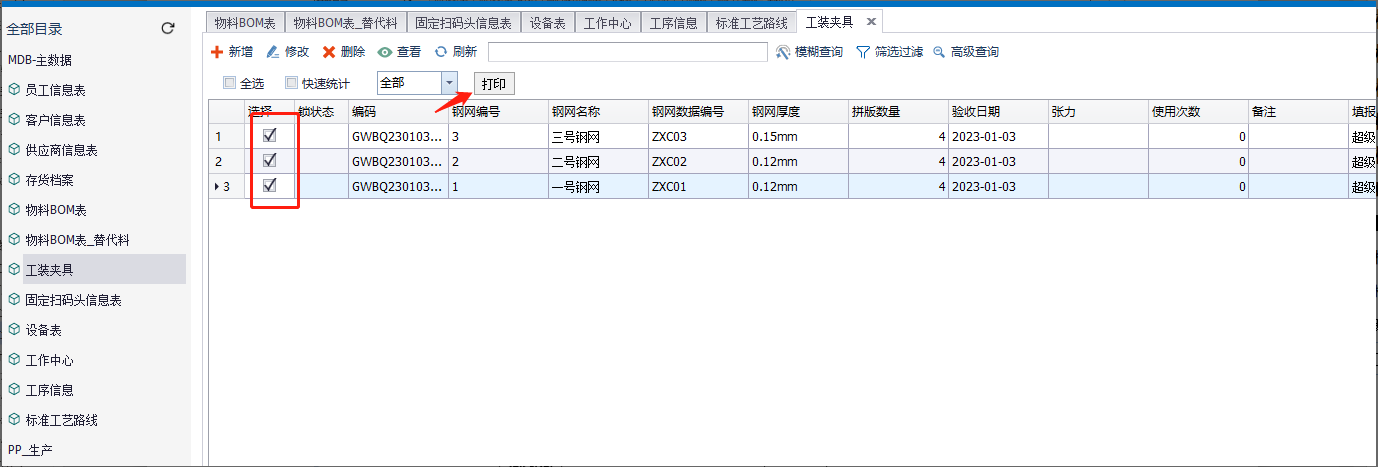This screenshot has width=1378, height=467.
Task: Uncheck the row for 一号钢网
Action: click(x=269, y=186)
